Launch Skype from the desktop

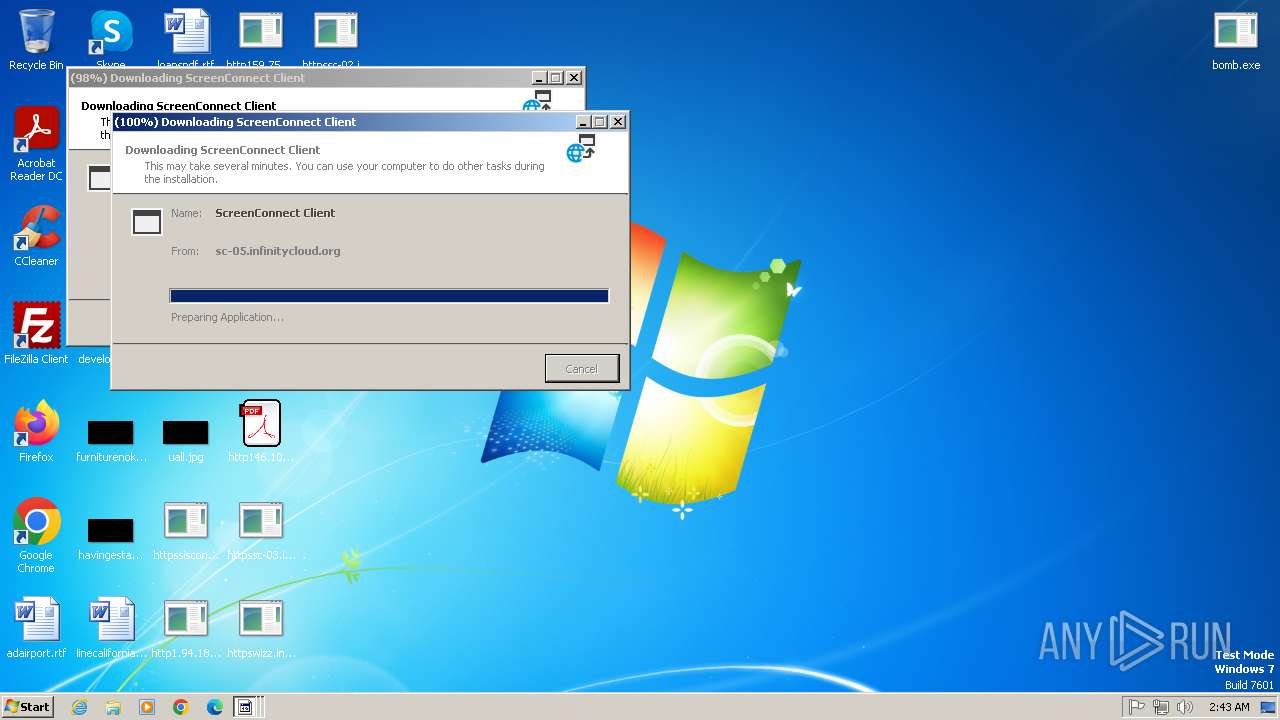coord(111,36)
